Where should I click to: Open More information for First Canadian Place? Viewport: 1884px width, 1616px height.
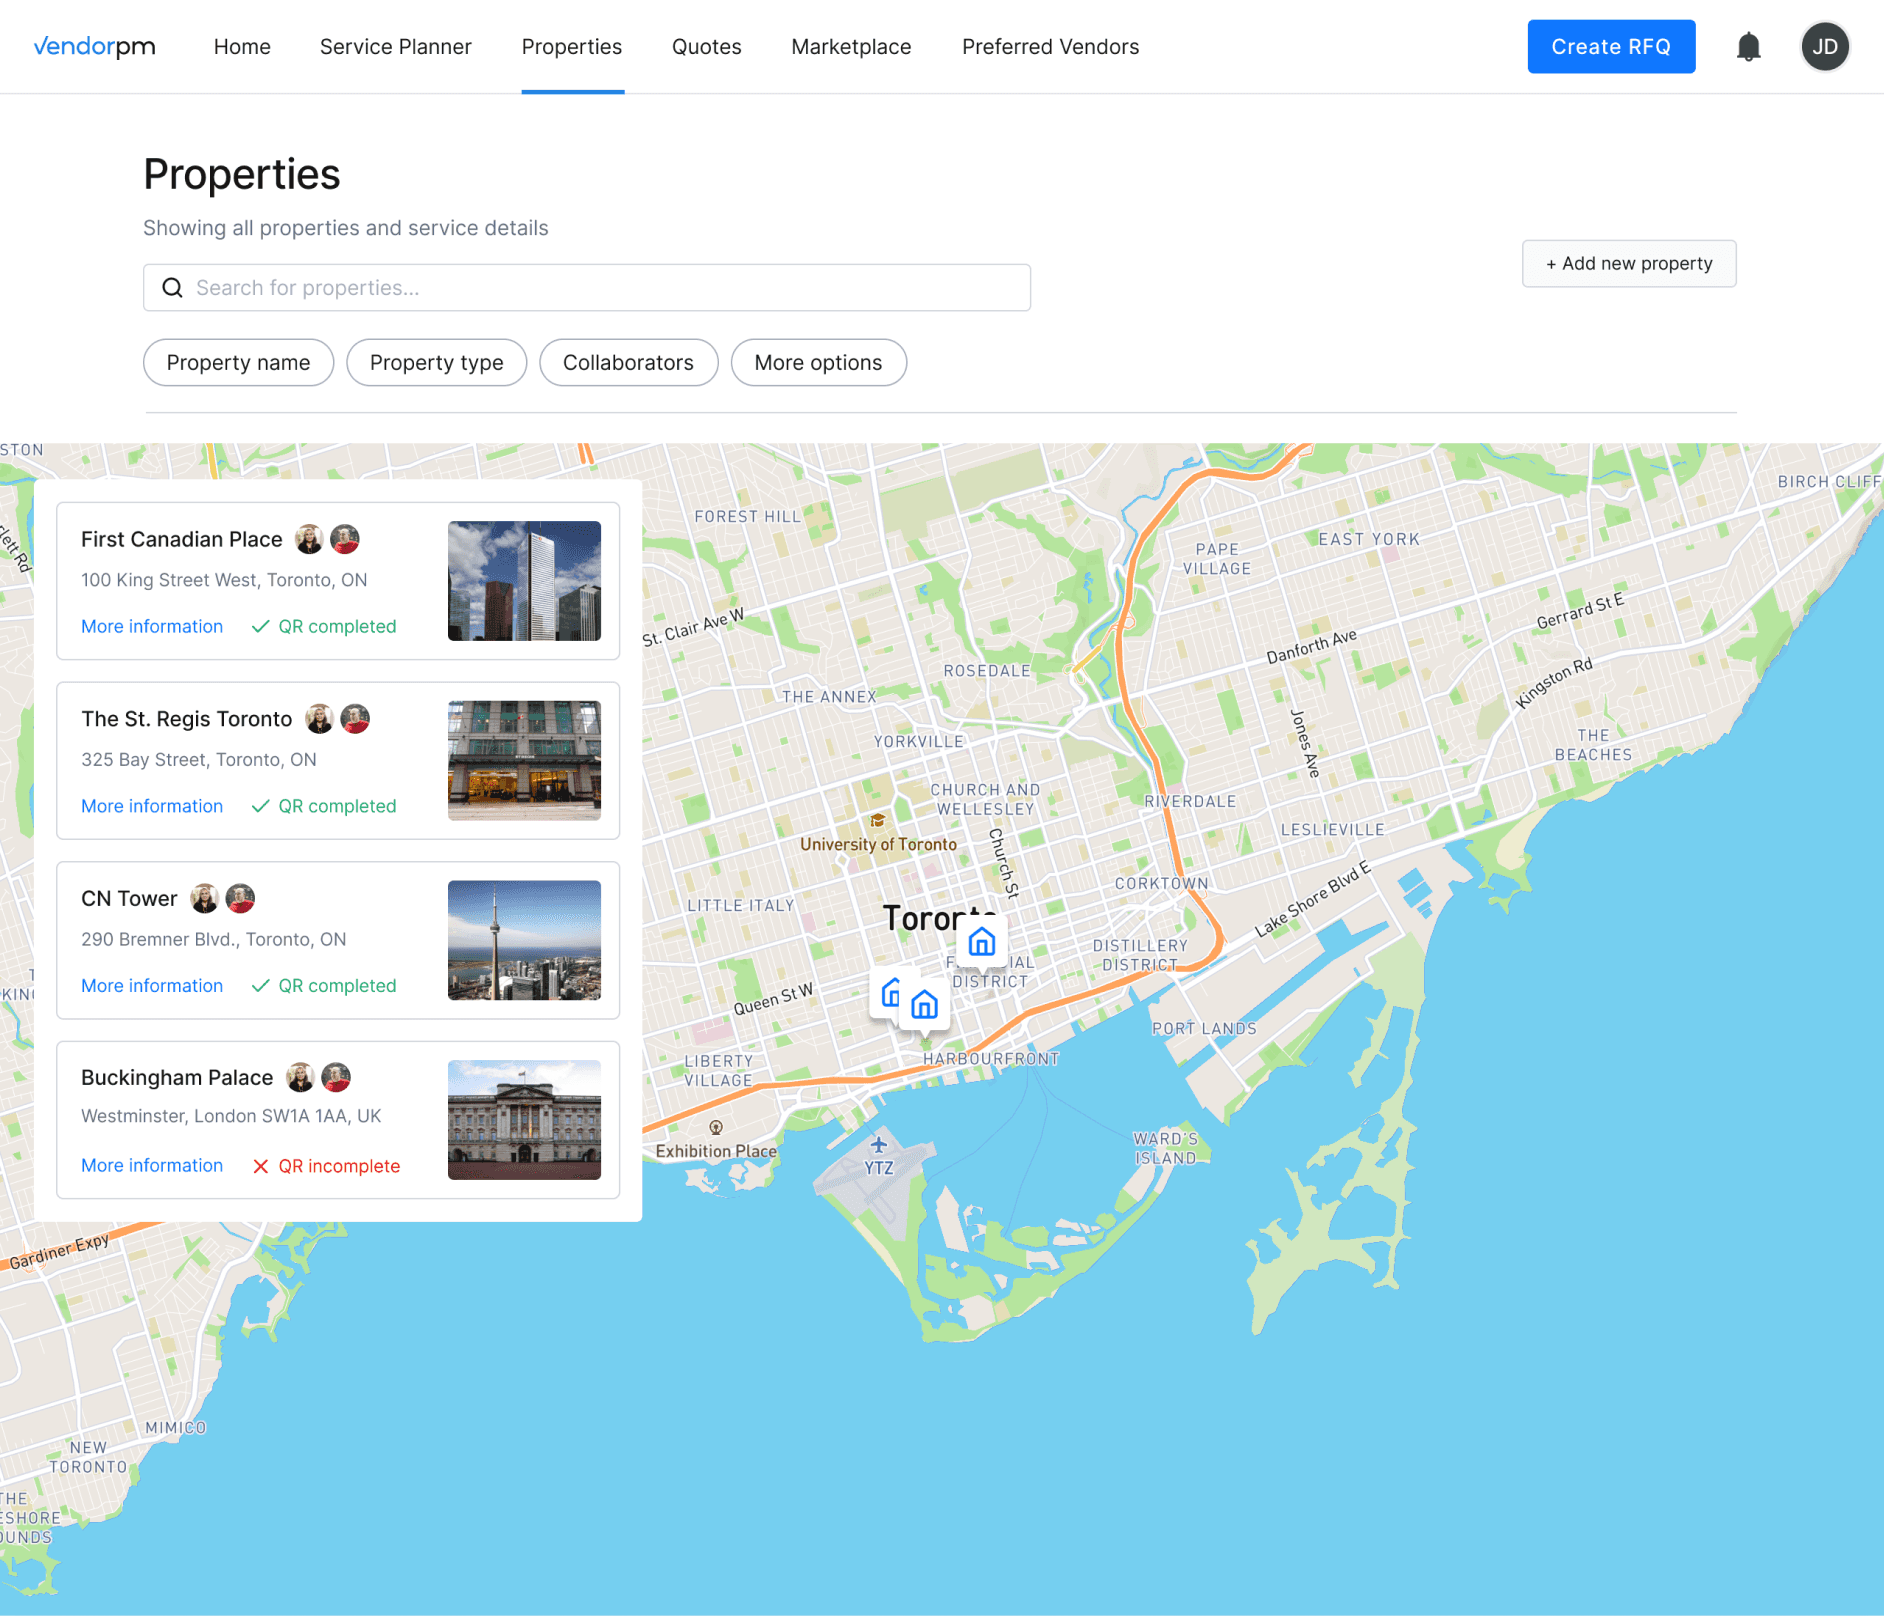(152, 626)
